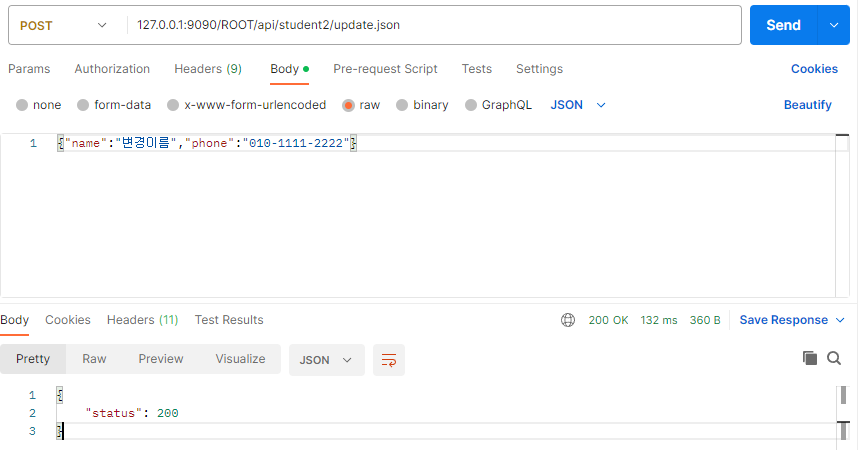Switch to Preview response view
The width and height of the screenshot is (866, 450).
[161, 359]
